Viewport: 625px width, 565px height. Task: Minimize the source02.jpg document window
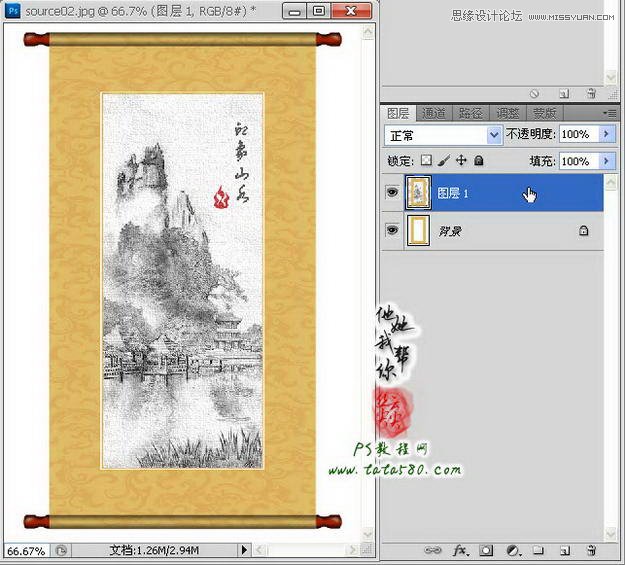[x=295, y=11]
